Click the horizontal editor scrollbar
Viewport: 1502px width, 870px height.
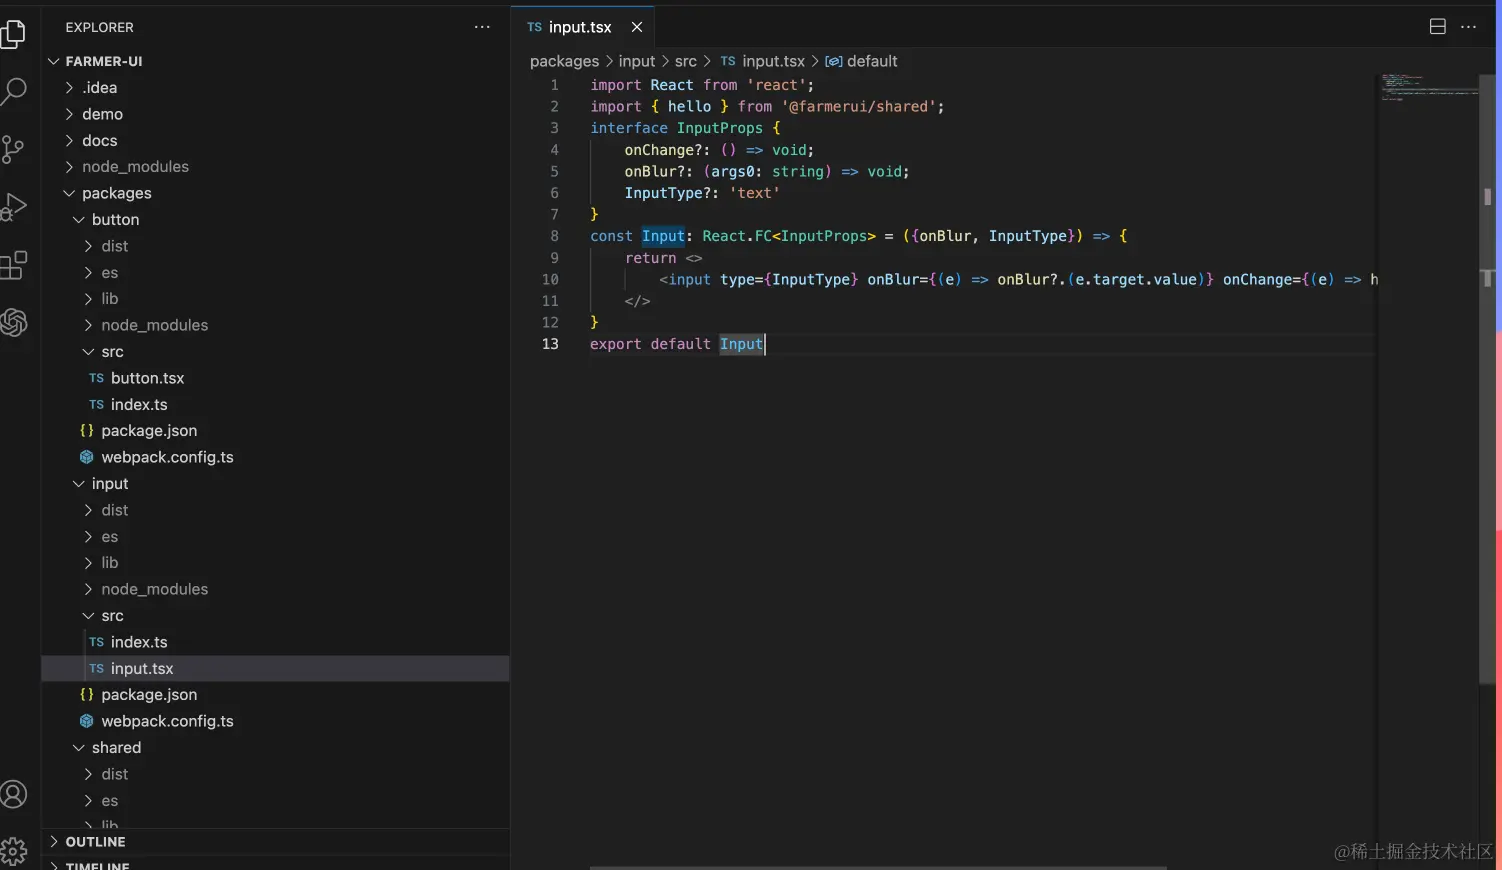[x=878, y=867]
